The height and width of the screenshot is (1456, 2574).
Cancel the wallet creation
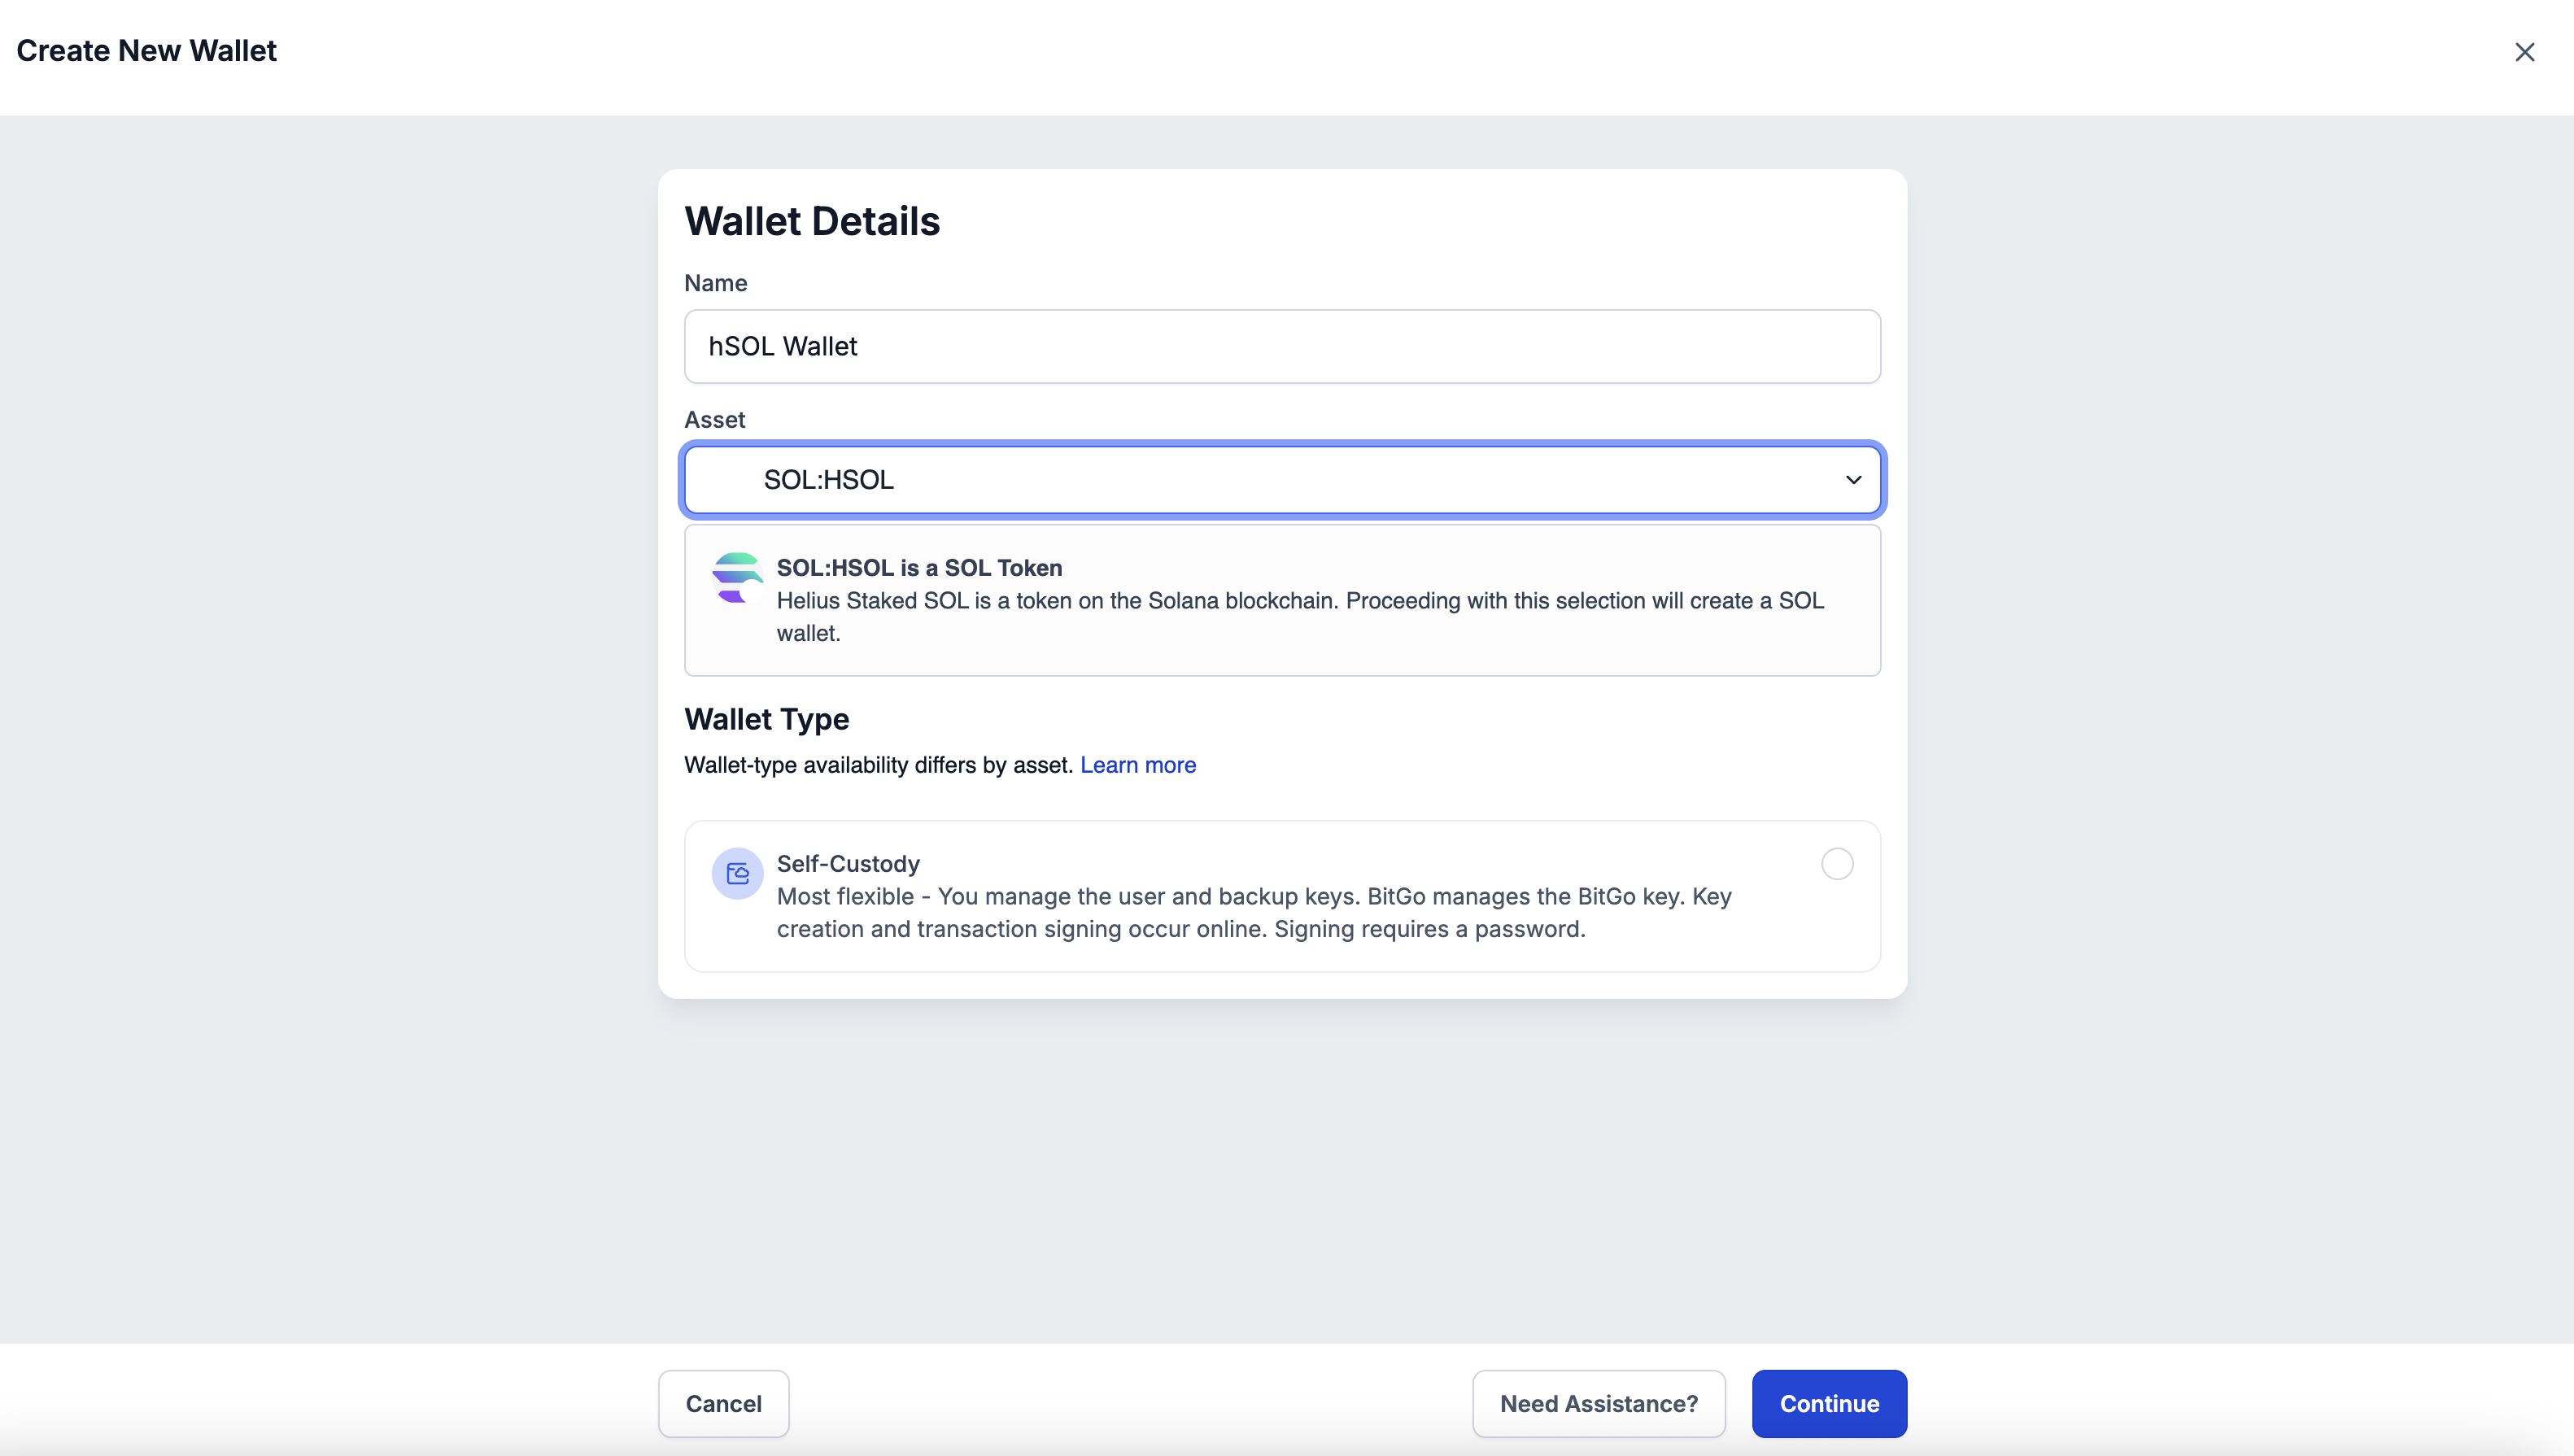pyautogui.click(x=723, y=1403)
